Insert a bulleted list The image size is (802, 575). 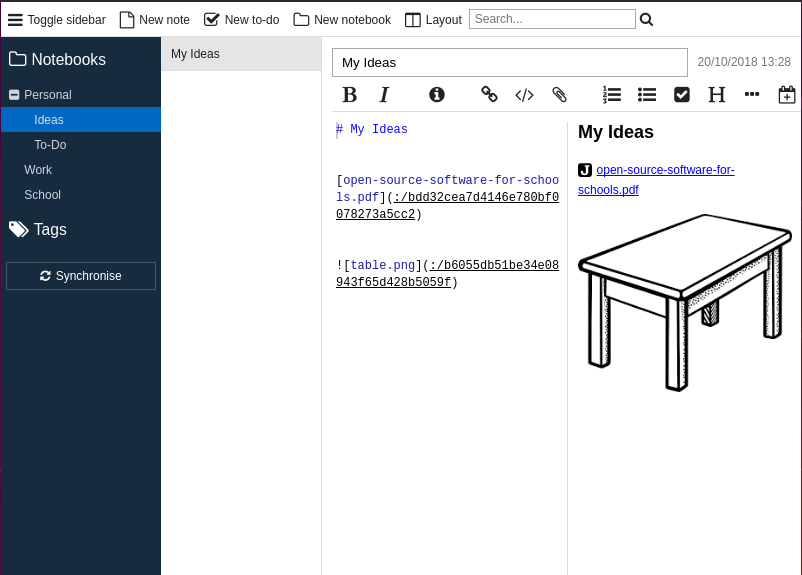click(647, 95)
